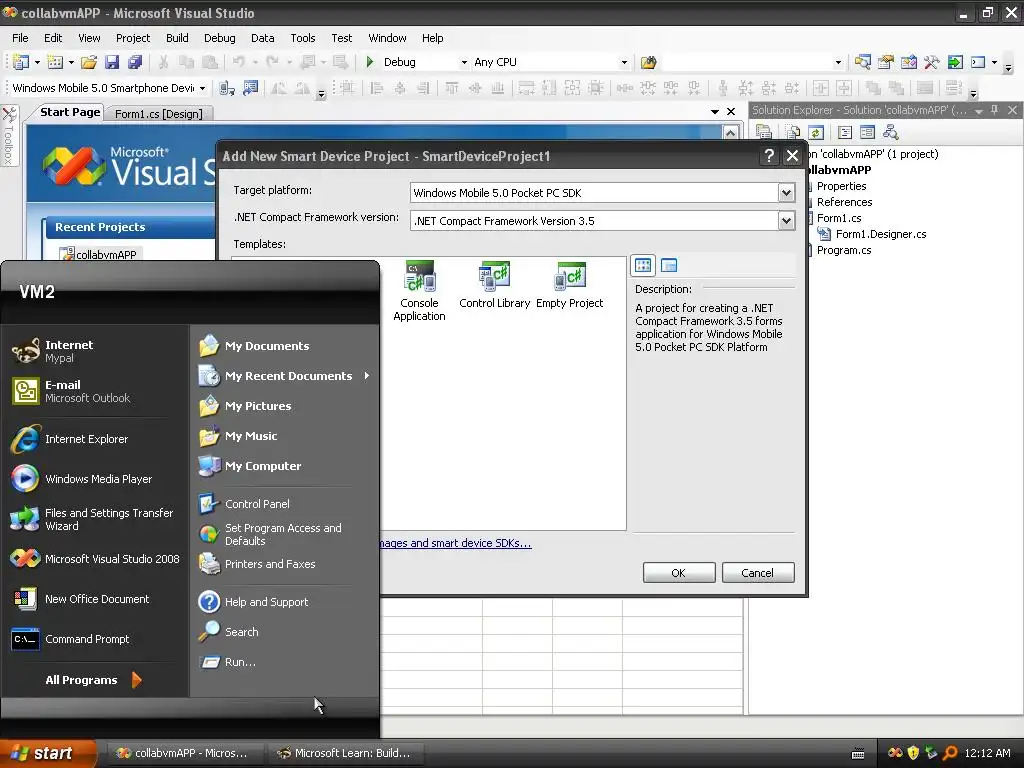The height and width of the screenshot is (768, 1024).
Task: Open My Computer from Start menu
Action: [x=263, y=466]
